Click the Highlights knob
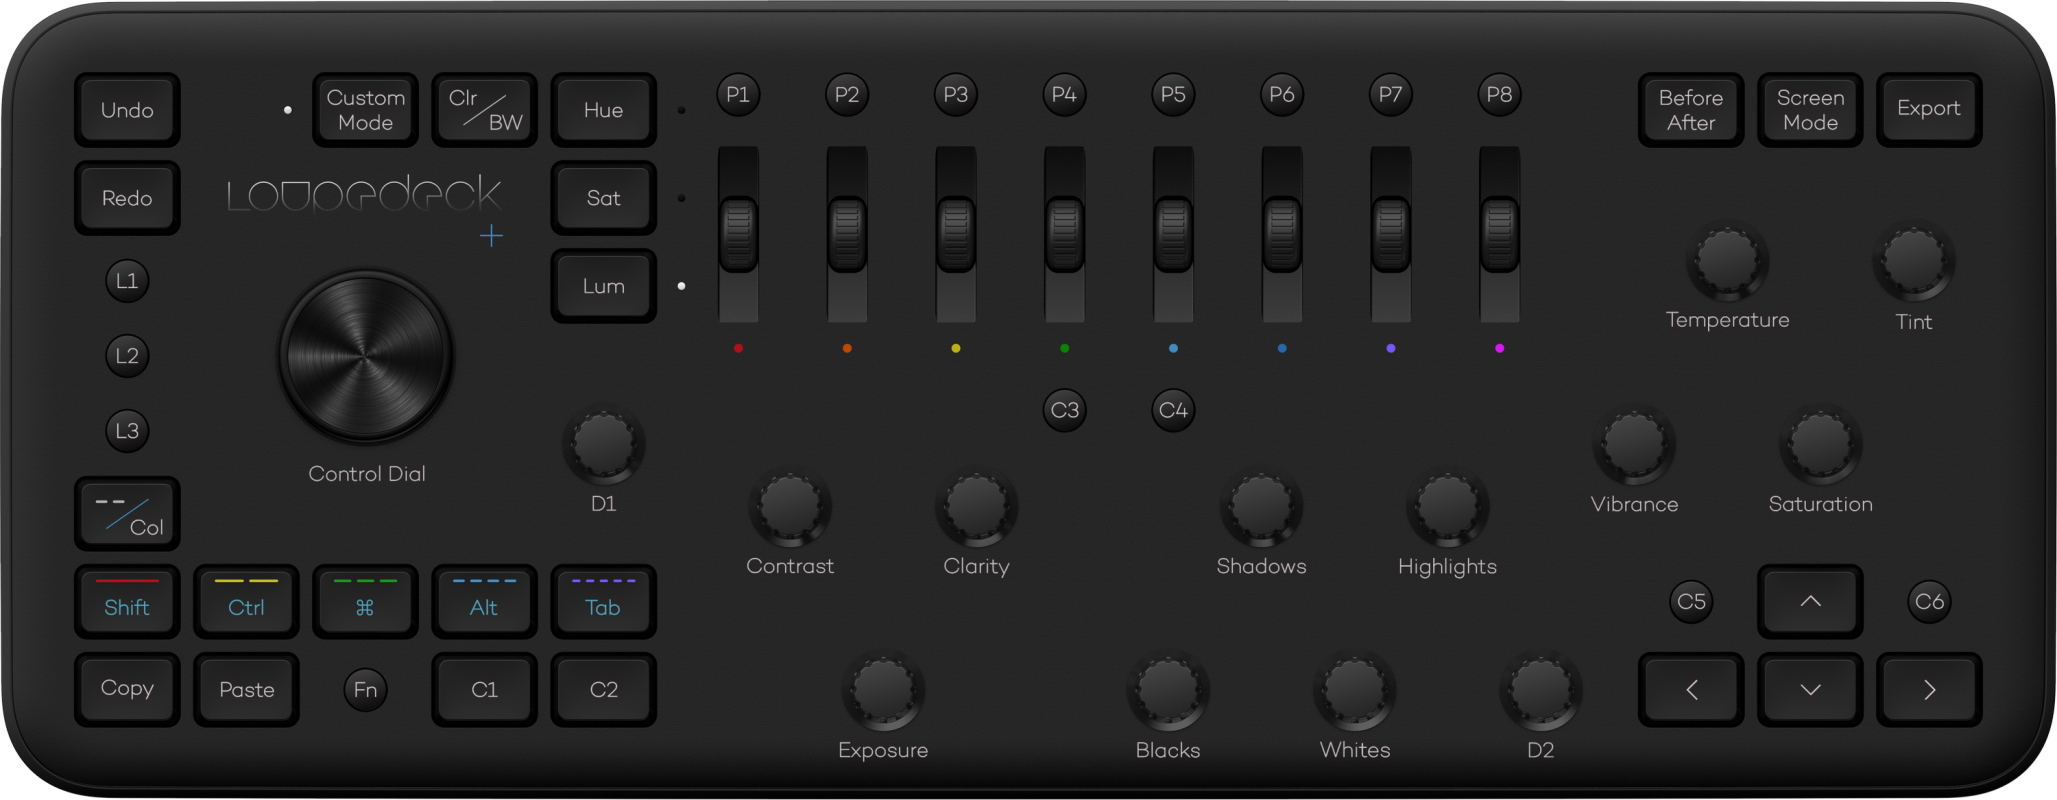 [x=1447, y=507]
